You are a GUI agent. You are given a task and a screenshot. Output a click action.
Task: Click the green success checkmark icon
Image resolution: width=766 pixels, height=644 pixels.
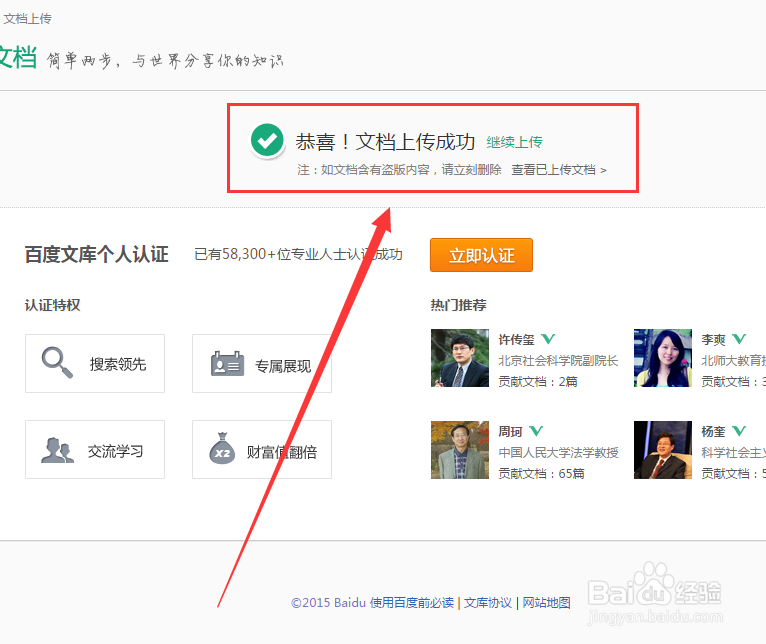point(267,140)
